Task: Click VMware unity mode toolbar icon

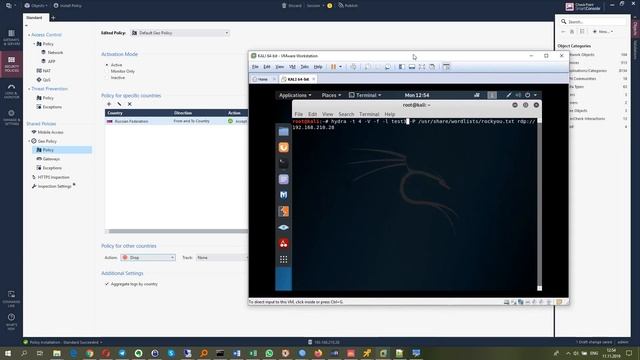Action: point(432,67)
